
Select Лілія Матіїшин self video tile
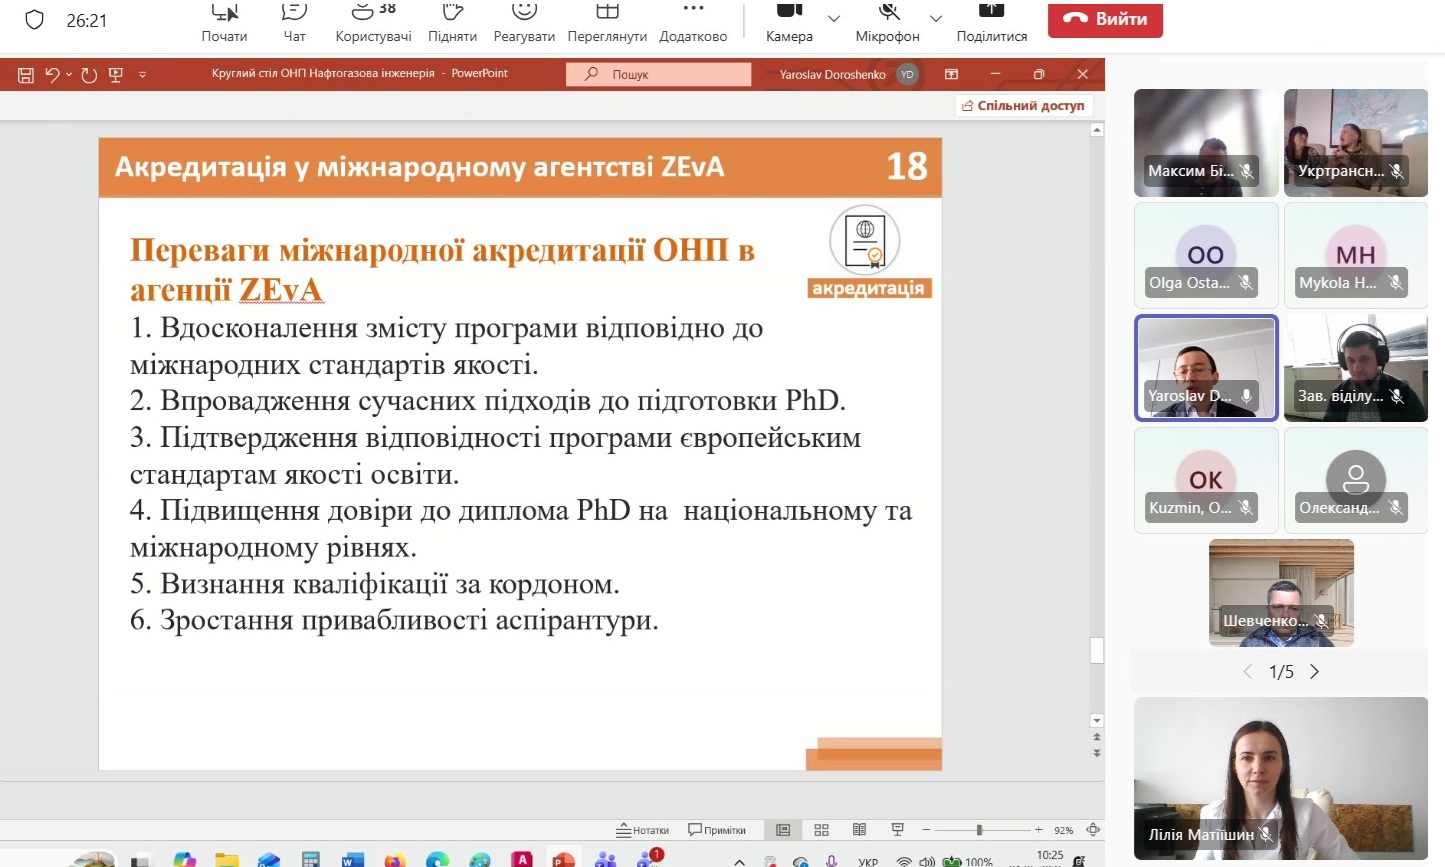click(x=1281, y=778)
